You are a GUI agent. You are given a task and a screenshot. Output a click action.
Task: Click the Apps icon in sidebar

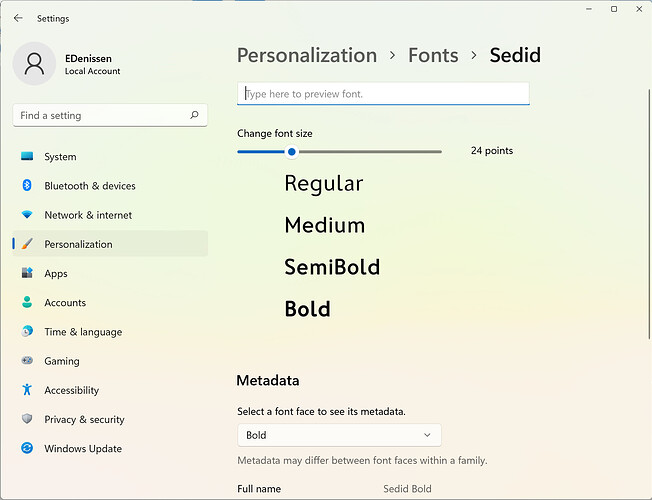(x=27, y=273)
